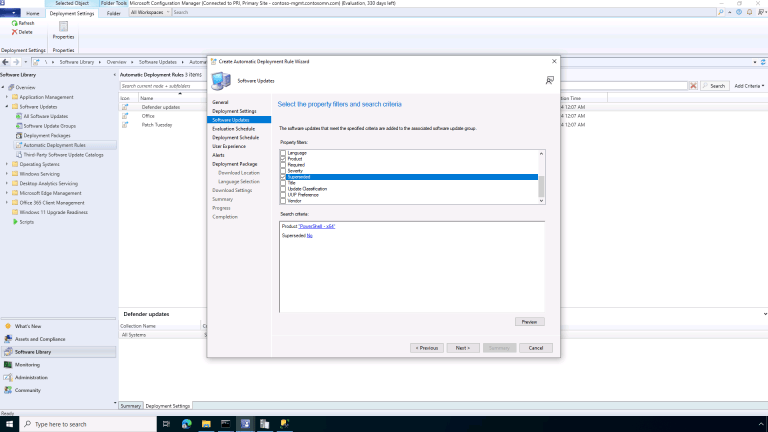The width and height of the screenshot is (768, 432).
Task: Expand the Office 365 Client Management node
Action: coord(7,202)
